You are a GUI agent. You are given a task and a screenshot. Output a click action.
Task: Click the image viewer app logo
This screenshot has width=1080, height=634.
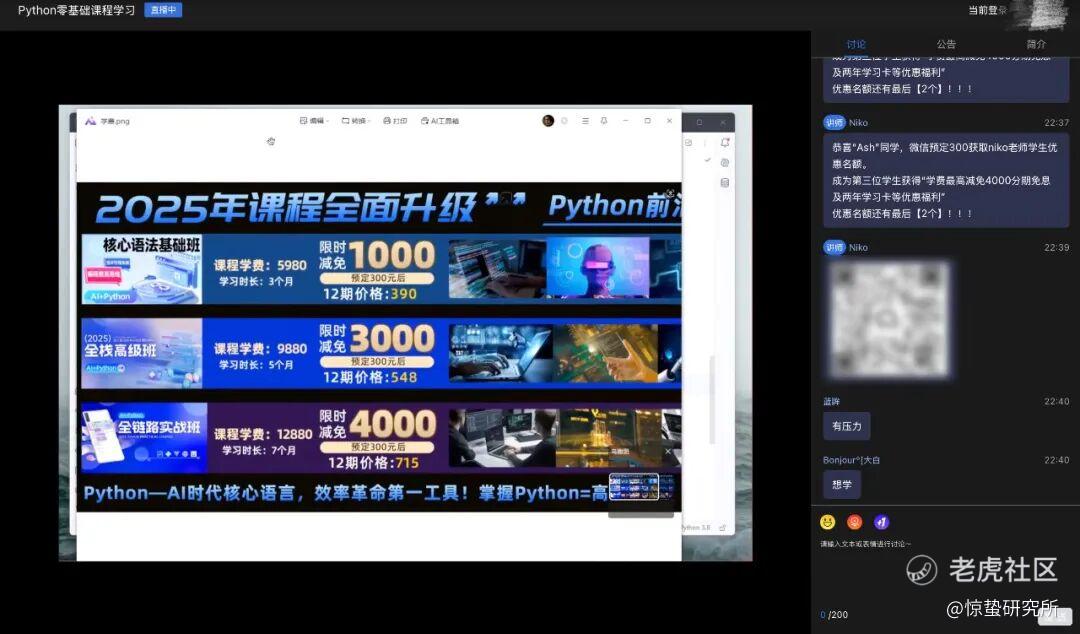click(x=90, y=121)
